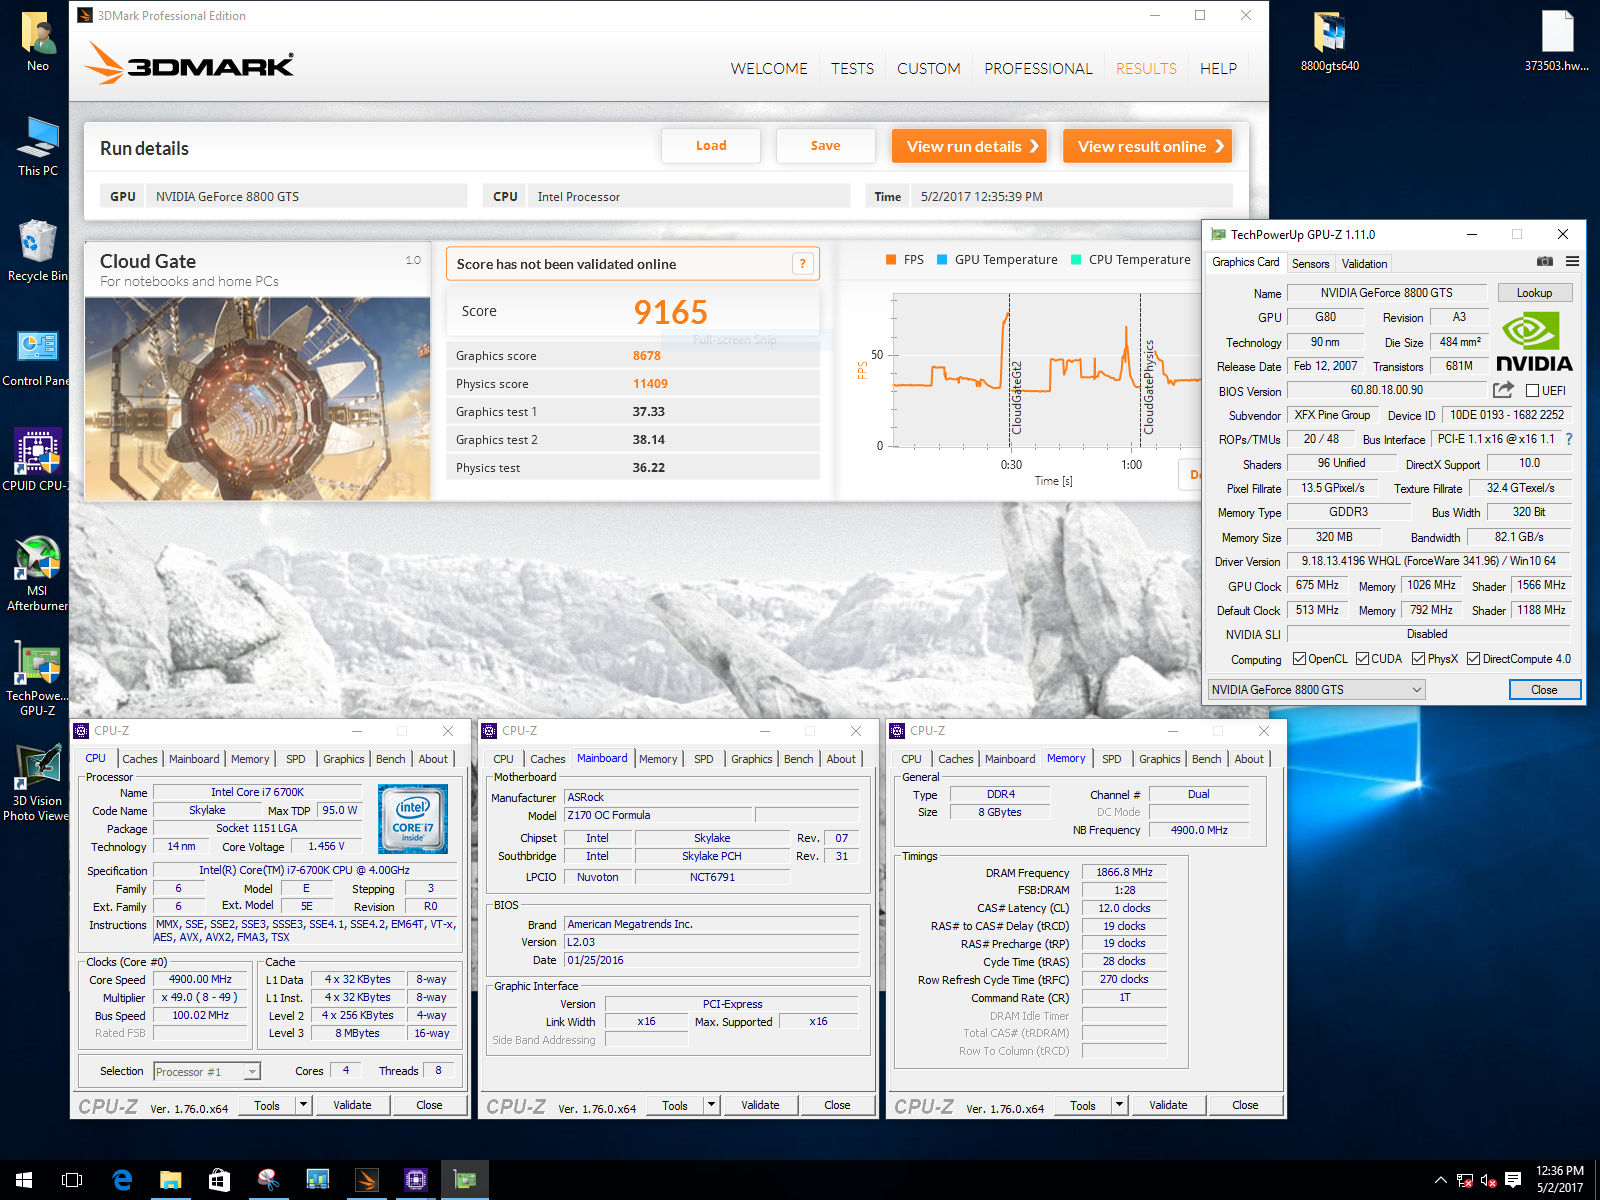
Task: Click the 3DMark logo
Action: (x=190, y=64)
